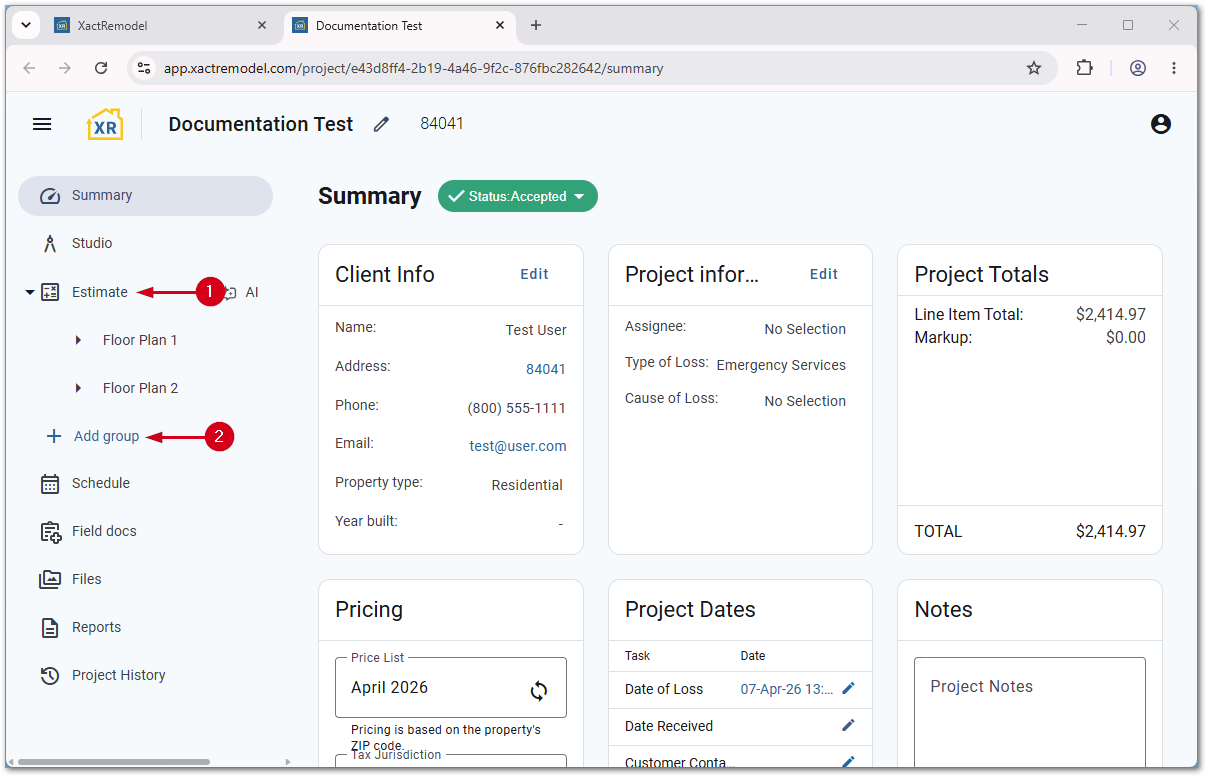Screen dimensions: 1207x777
Task: Click Add group link
Action: click(x=107, y=436)
